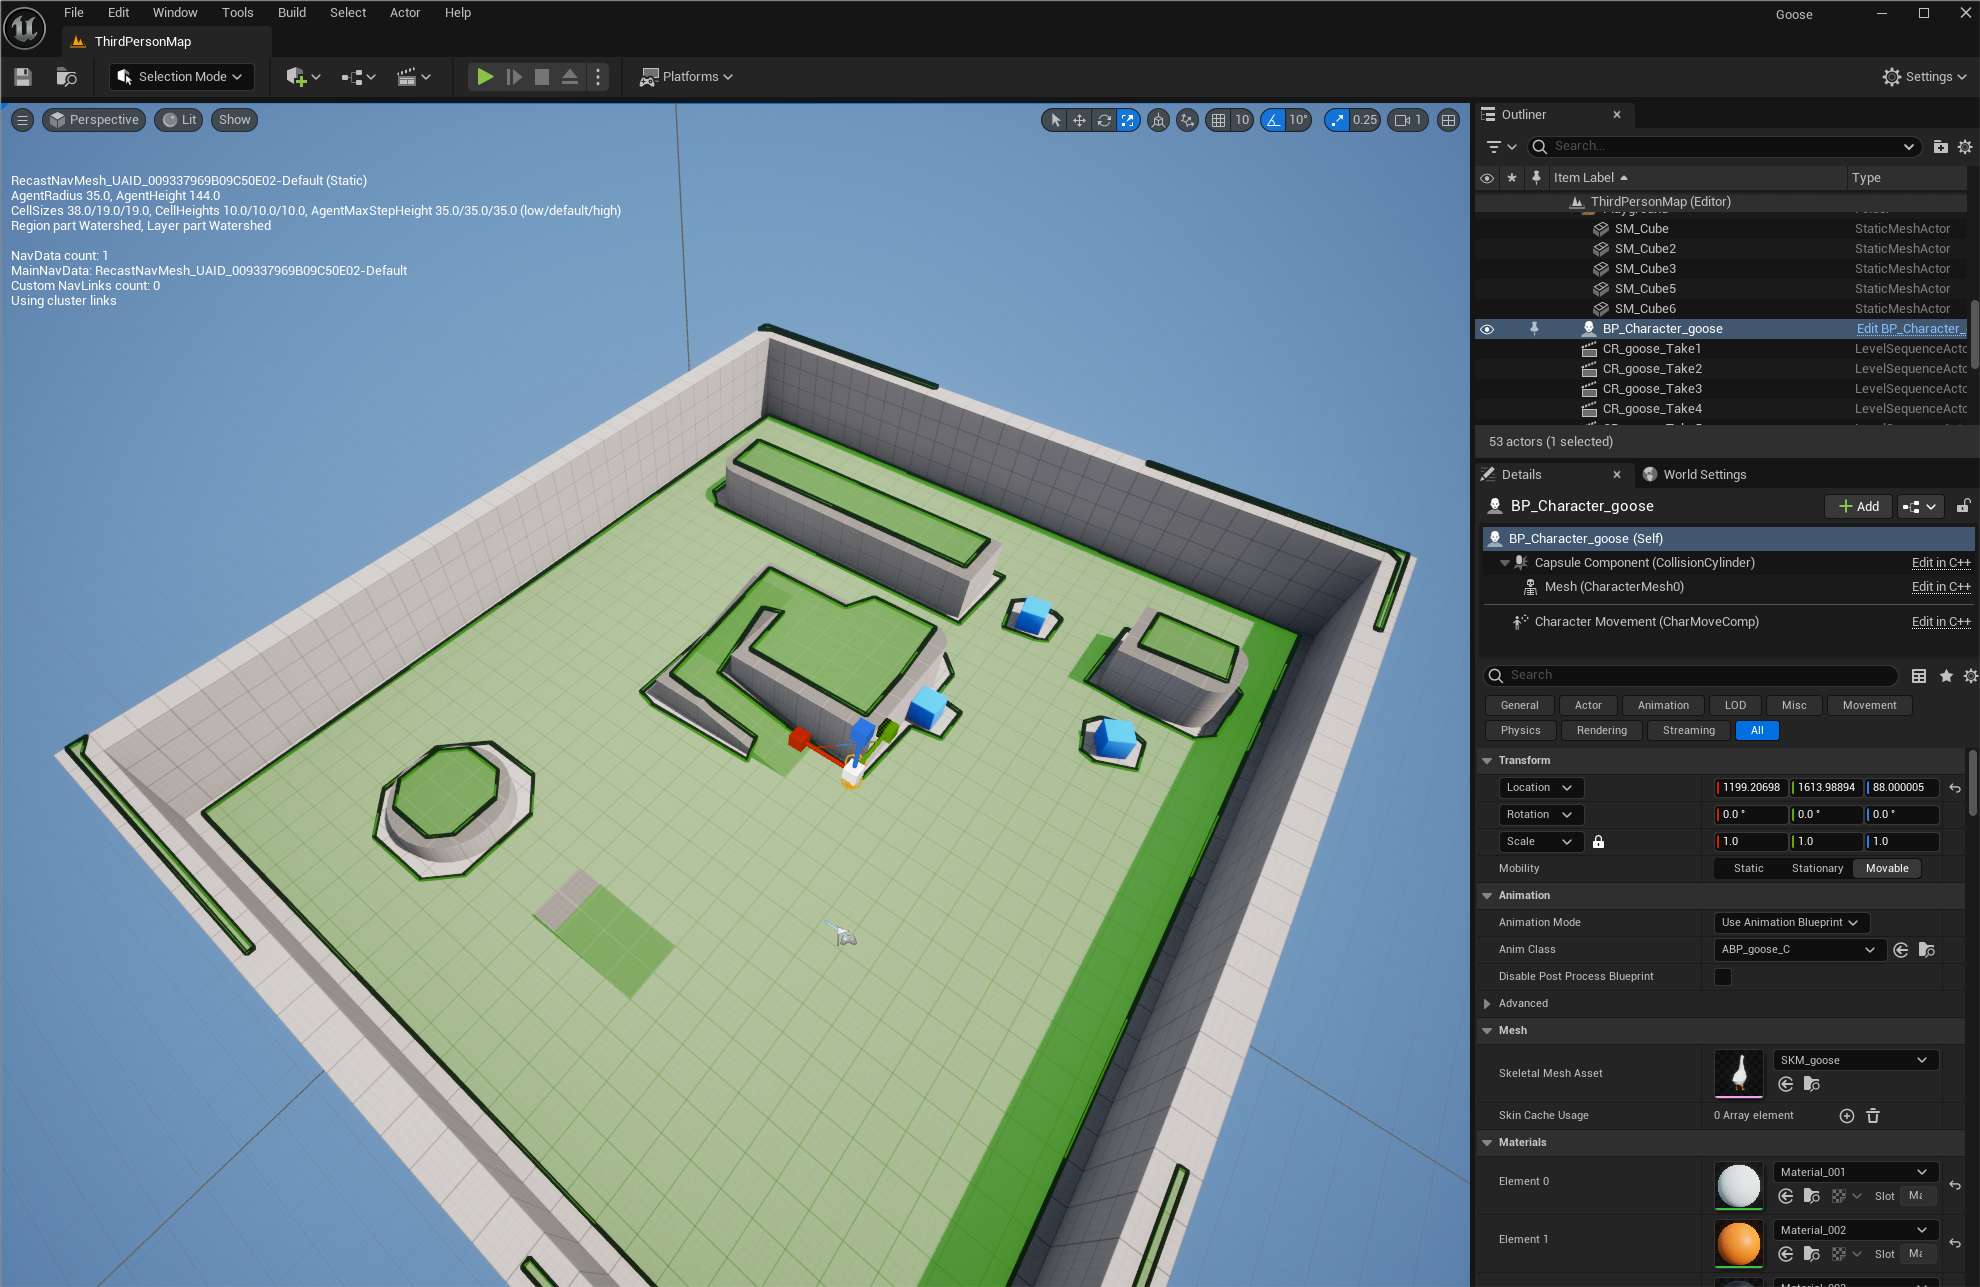The height and width of the screenshot is (1287, 1980).
Task: Open the Outliner filter menu
Action: coord(1500,147)
